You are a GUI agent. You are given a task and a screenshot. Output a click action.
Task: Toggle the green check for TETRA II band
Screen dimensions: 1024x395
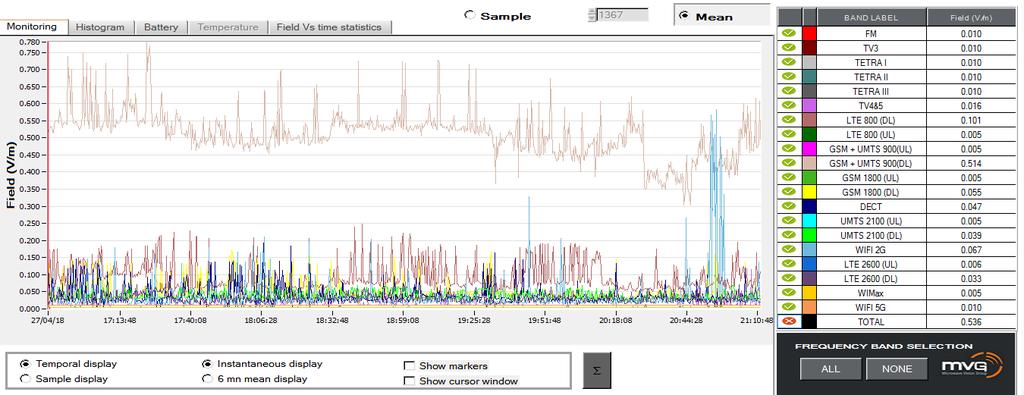click(788, 76)
